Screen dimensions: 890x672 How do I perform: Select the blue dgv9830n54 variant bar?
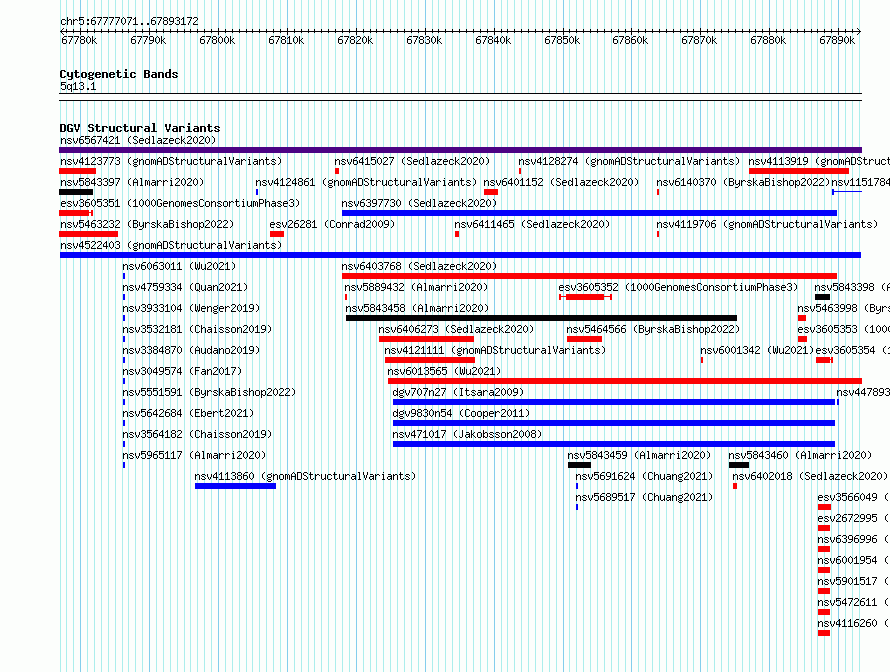pyautogui.click(x=614, y=423)
